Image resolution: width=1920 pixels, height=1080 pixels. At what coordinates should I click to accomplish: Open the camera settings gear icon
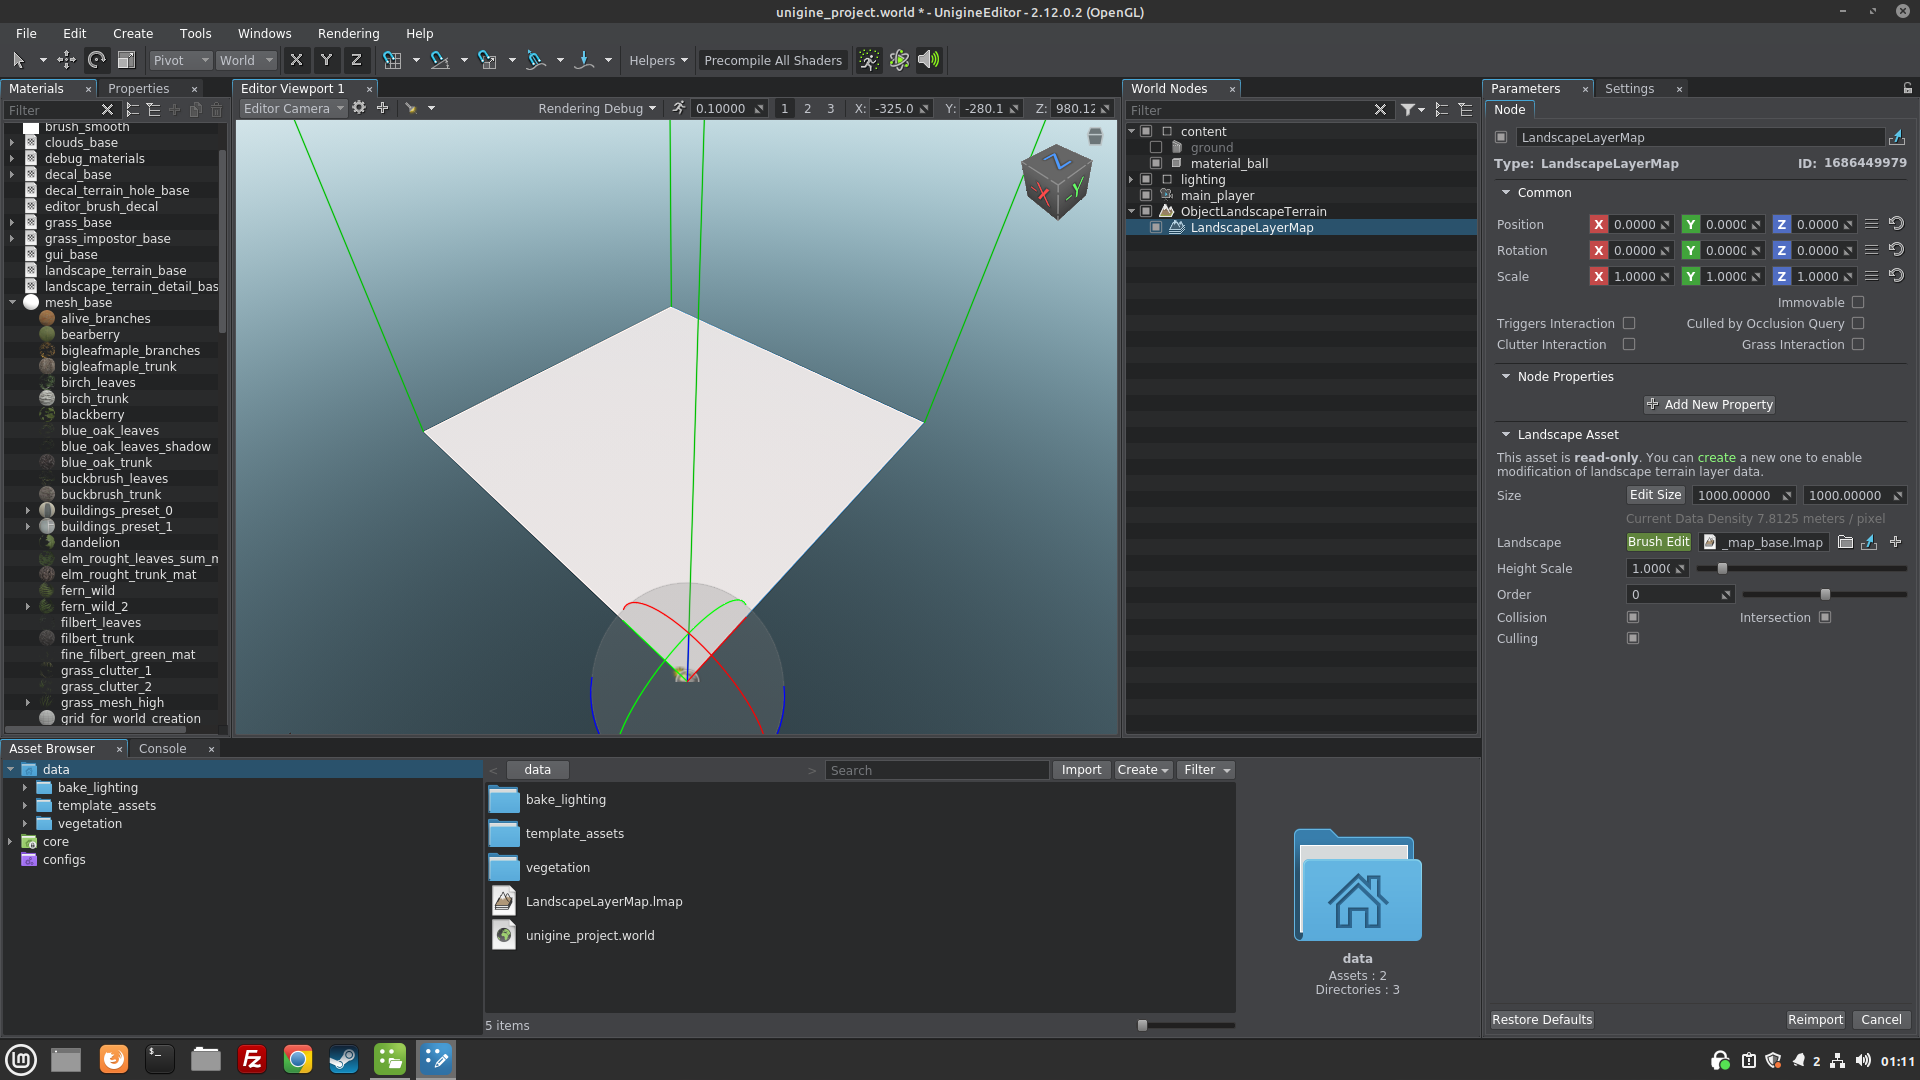point(359,108)
